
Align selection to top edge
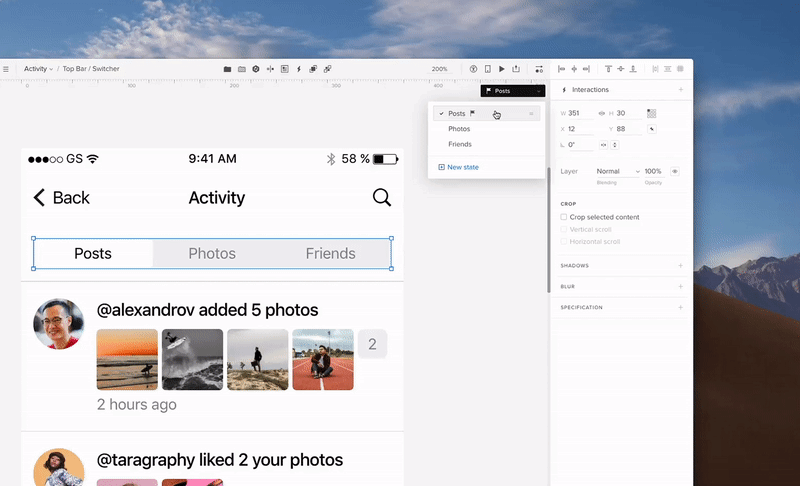608,69
